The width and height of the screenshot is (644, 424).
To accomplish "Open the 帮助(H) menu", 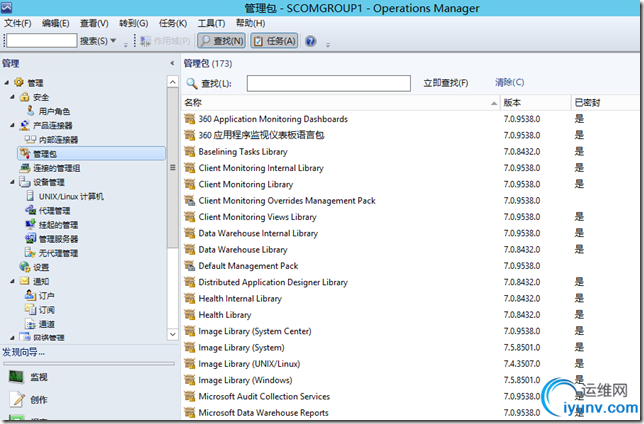I will (x=250, y=23).
